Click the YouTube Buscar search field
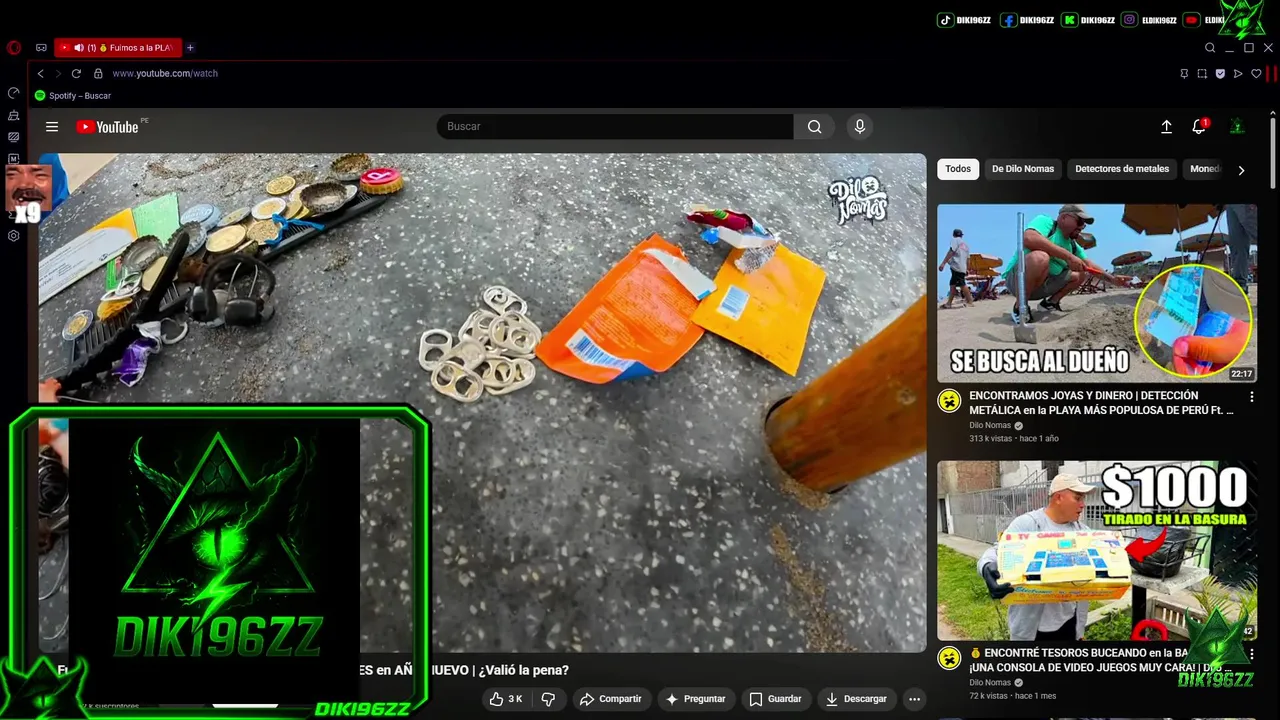Screen dimensions: 1280x720 (x=615, y=127)
